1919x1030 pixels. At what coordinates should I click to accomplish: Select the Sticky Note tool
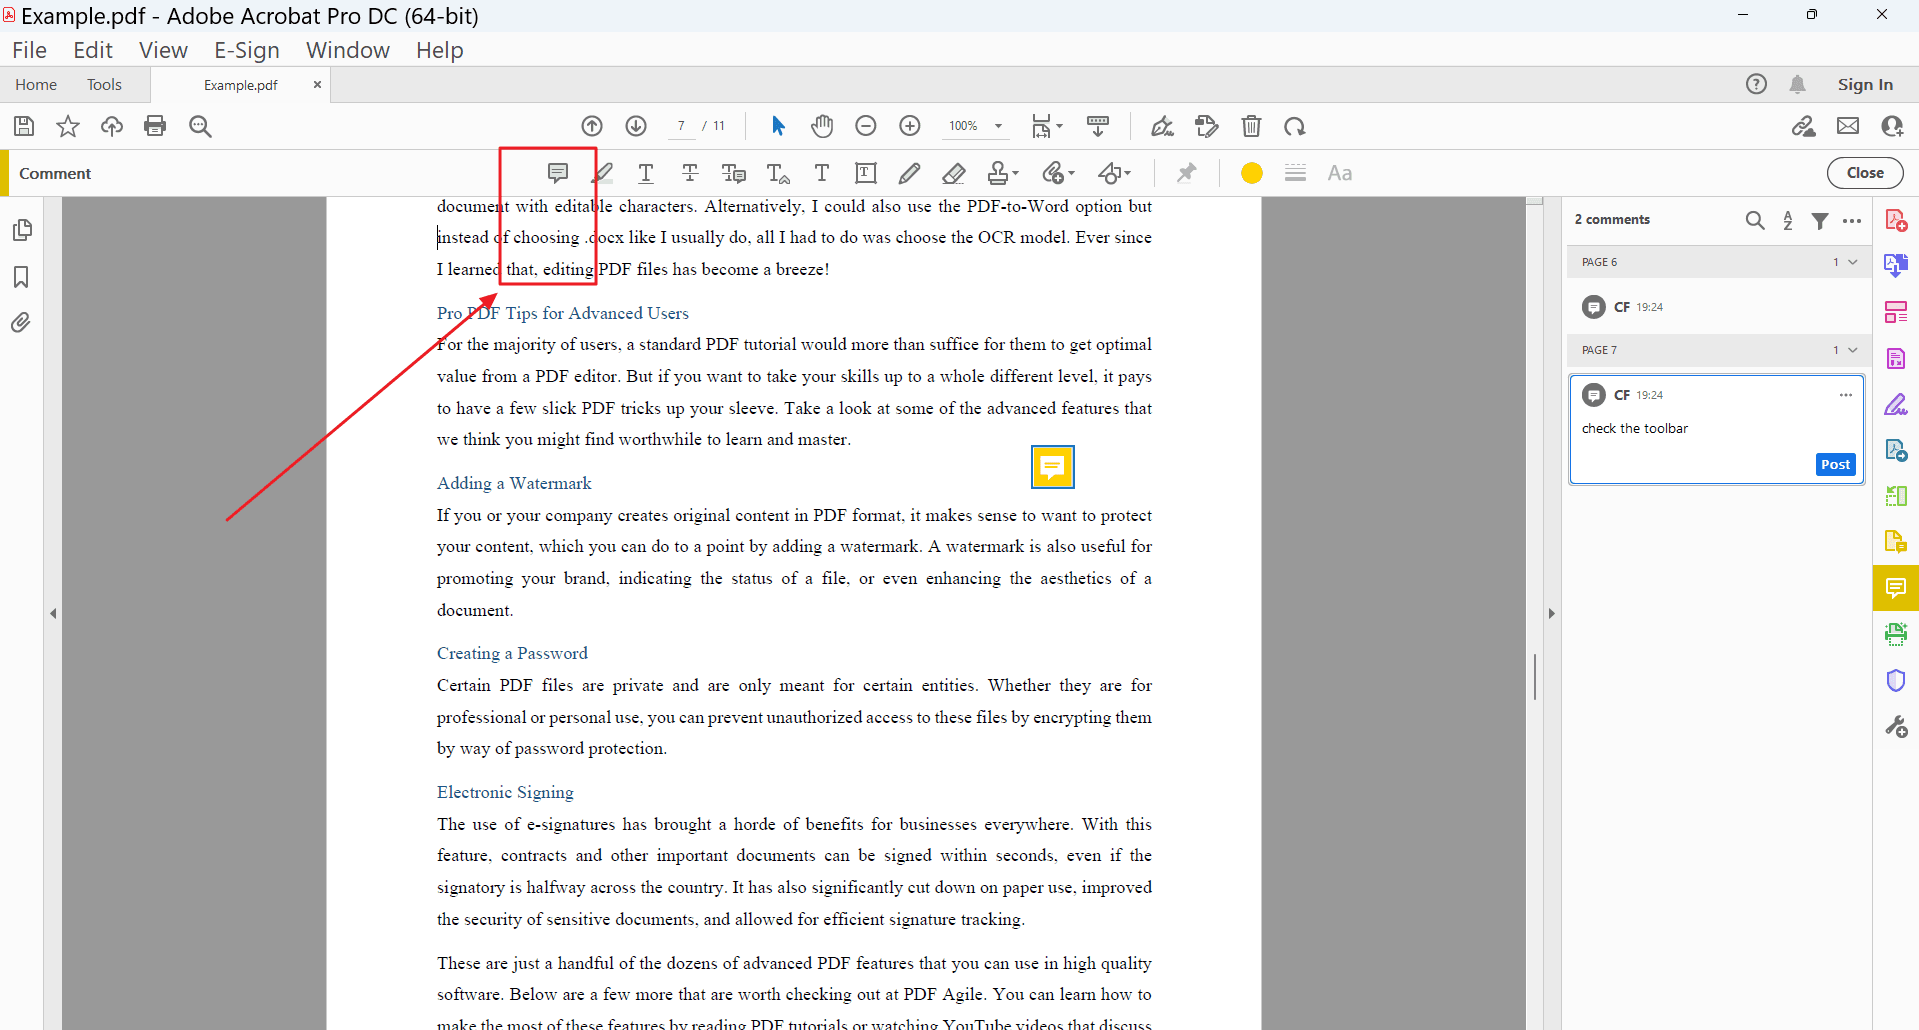tap(558, 173)
